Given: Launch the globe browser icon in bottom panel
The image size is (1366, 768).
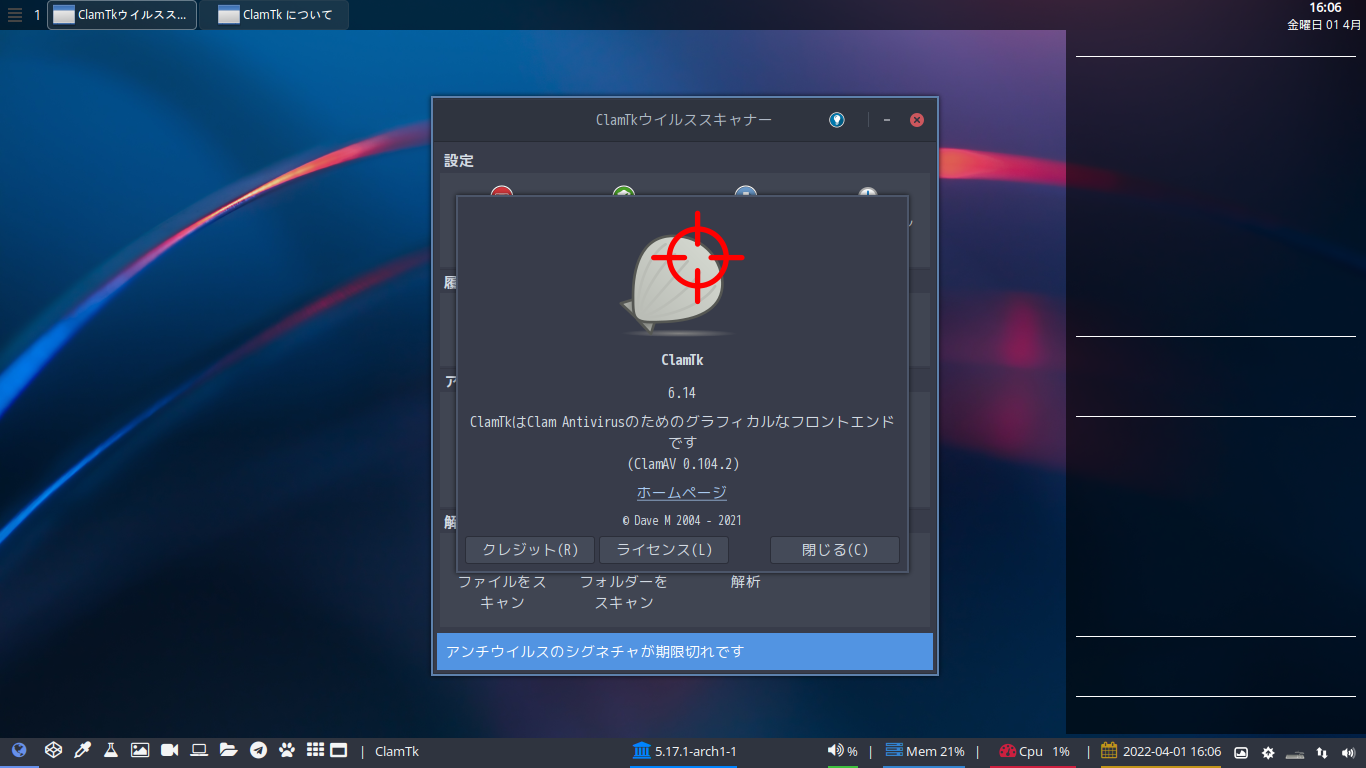Looking at the screenshot, I should [19, 750].
